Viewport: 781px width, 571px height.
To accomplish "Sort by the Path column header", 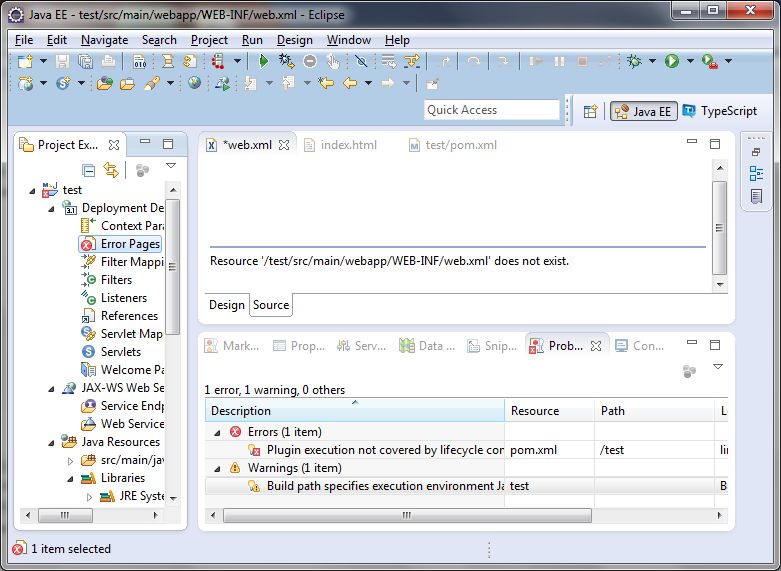I will [x=654, y=411].
